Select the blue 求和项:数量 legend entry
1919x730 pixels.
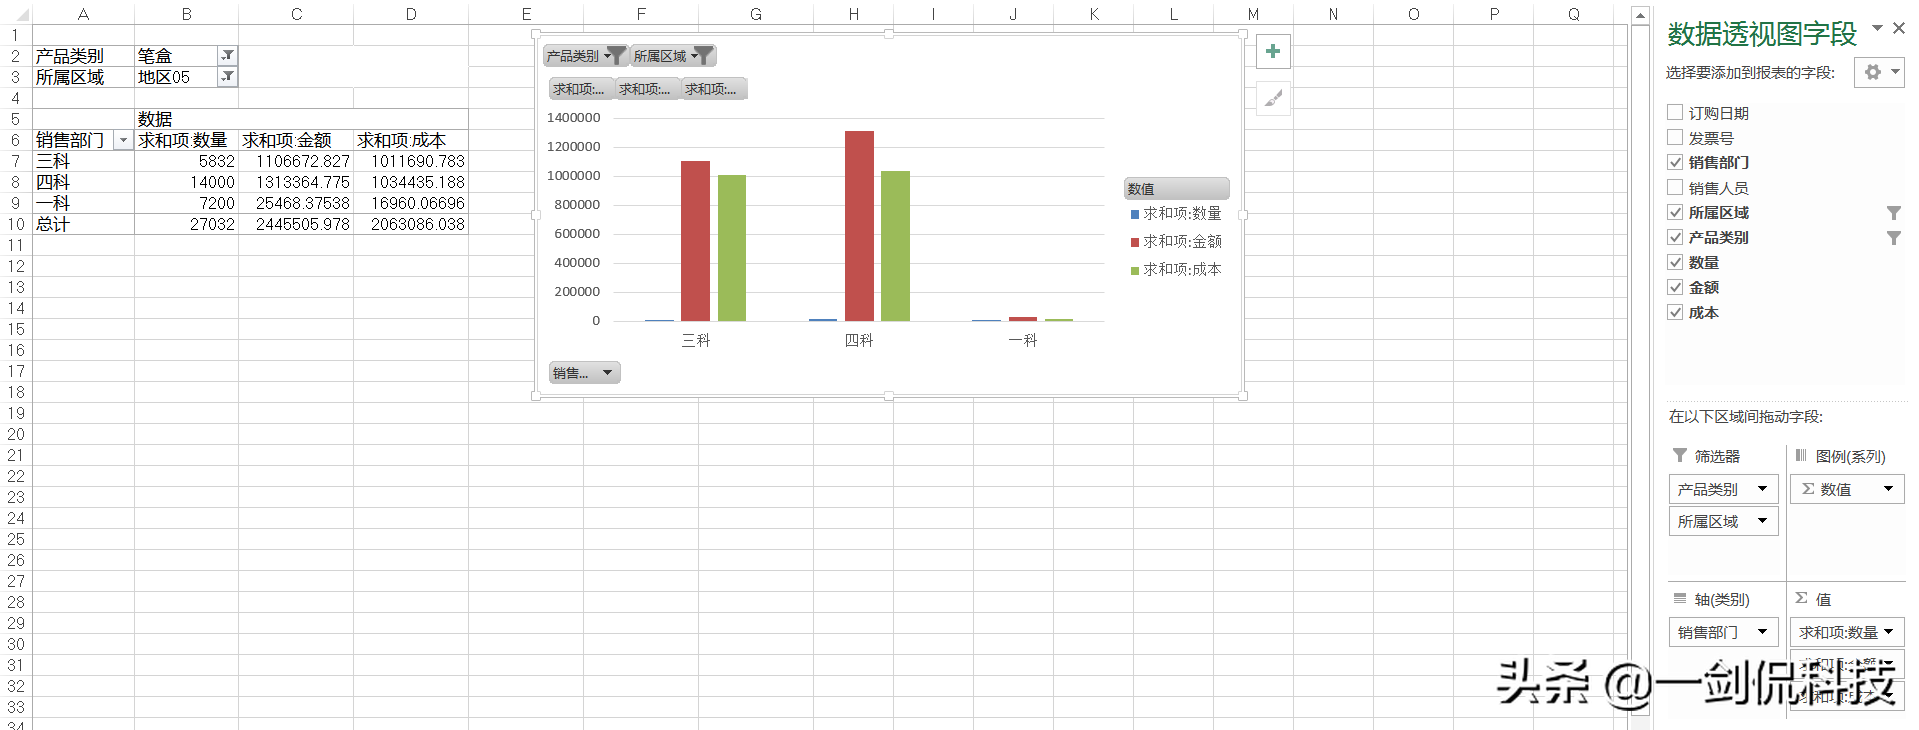point(1176,214)
